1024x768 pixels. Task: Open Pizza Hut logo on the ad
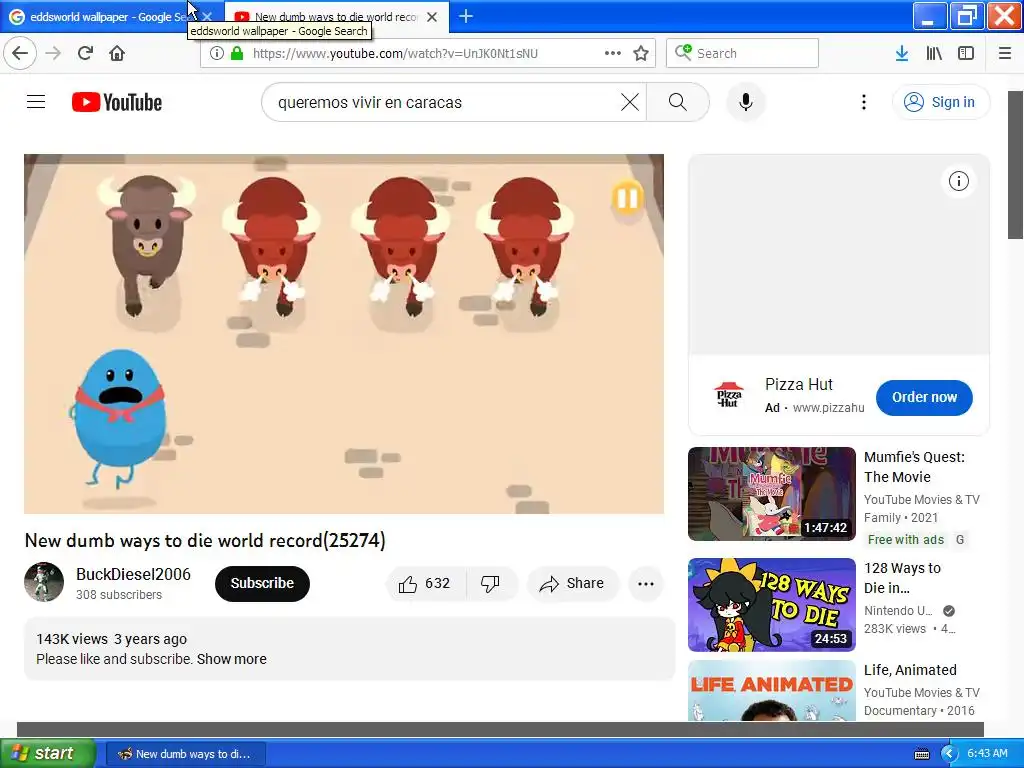point(728,394)
